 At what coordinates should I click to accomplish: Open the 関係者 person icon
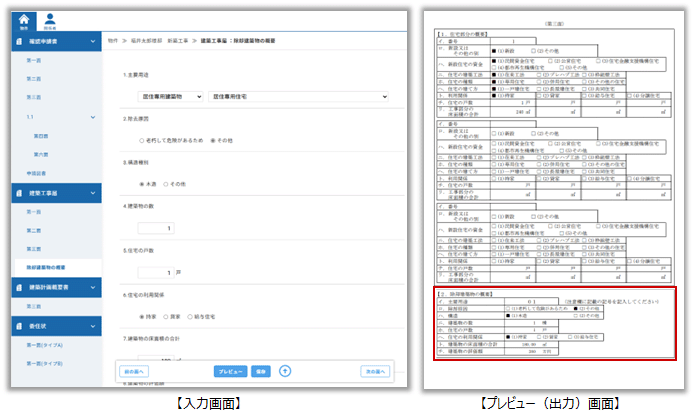[x=50, y=21]
